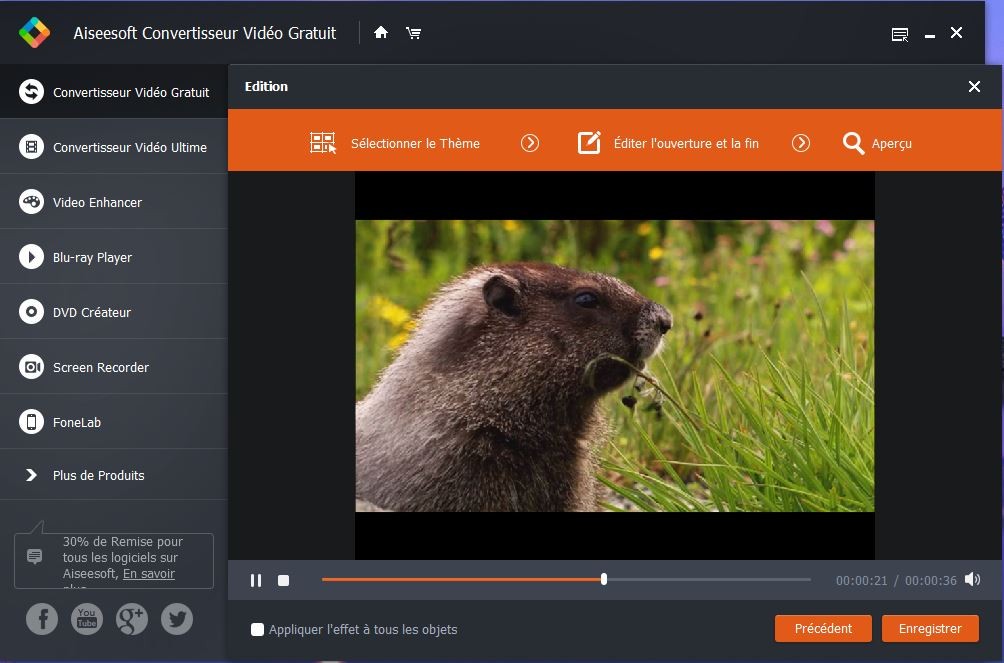The width and height of the screenshot is (1004, 663).
Task: Click the Convertisseur Vidéo Ultime film icon
Action: 31,147
